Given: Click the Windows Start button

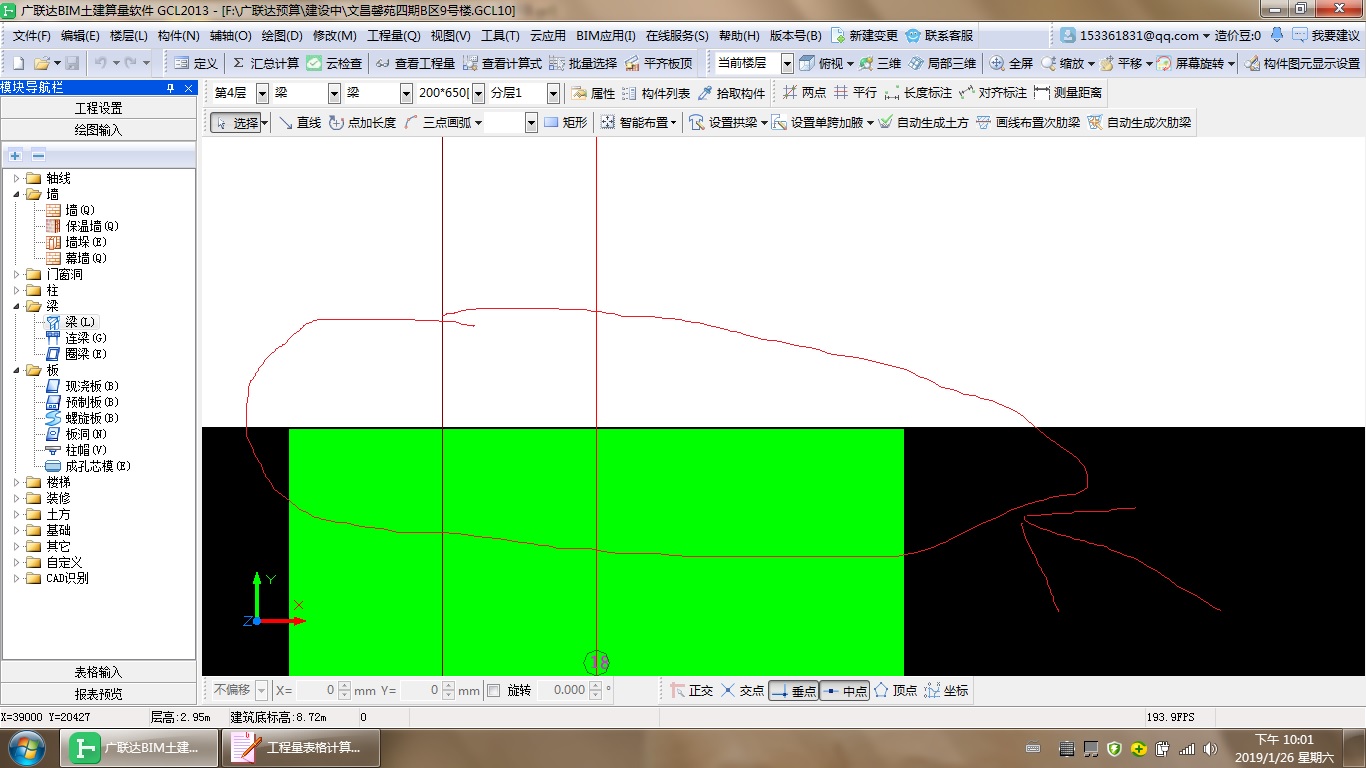Looking at the screenshot, I should (x=27, y=747).
